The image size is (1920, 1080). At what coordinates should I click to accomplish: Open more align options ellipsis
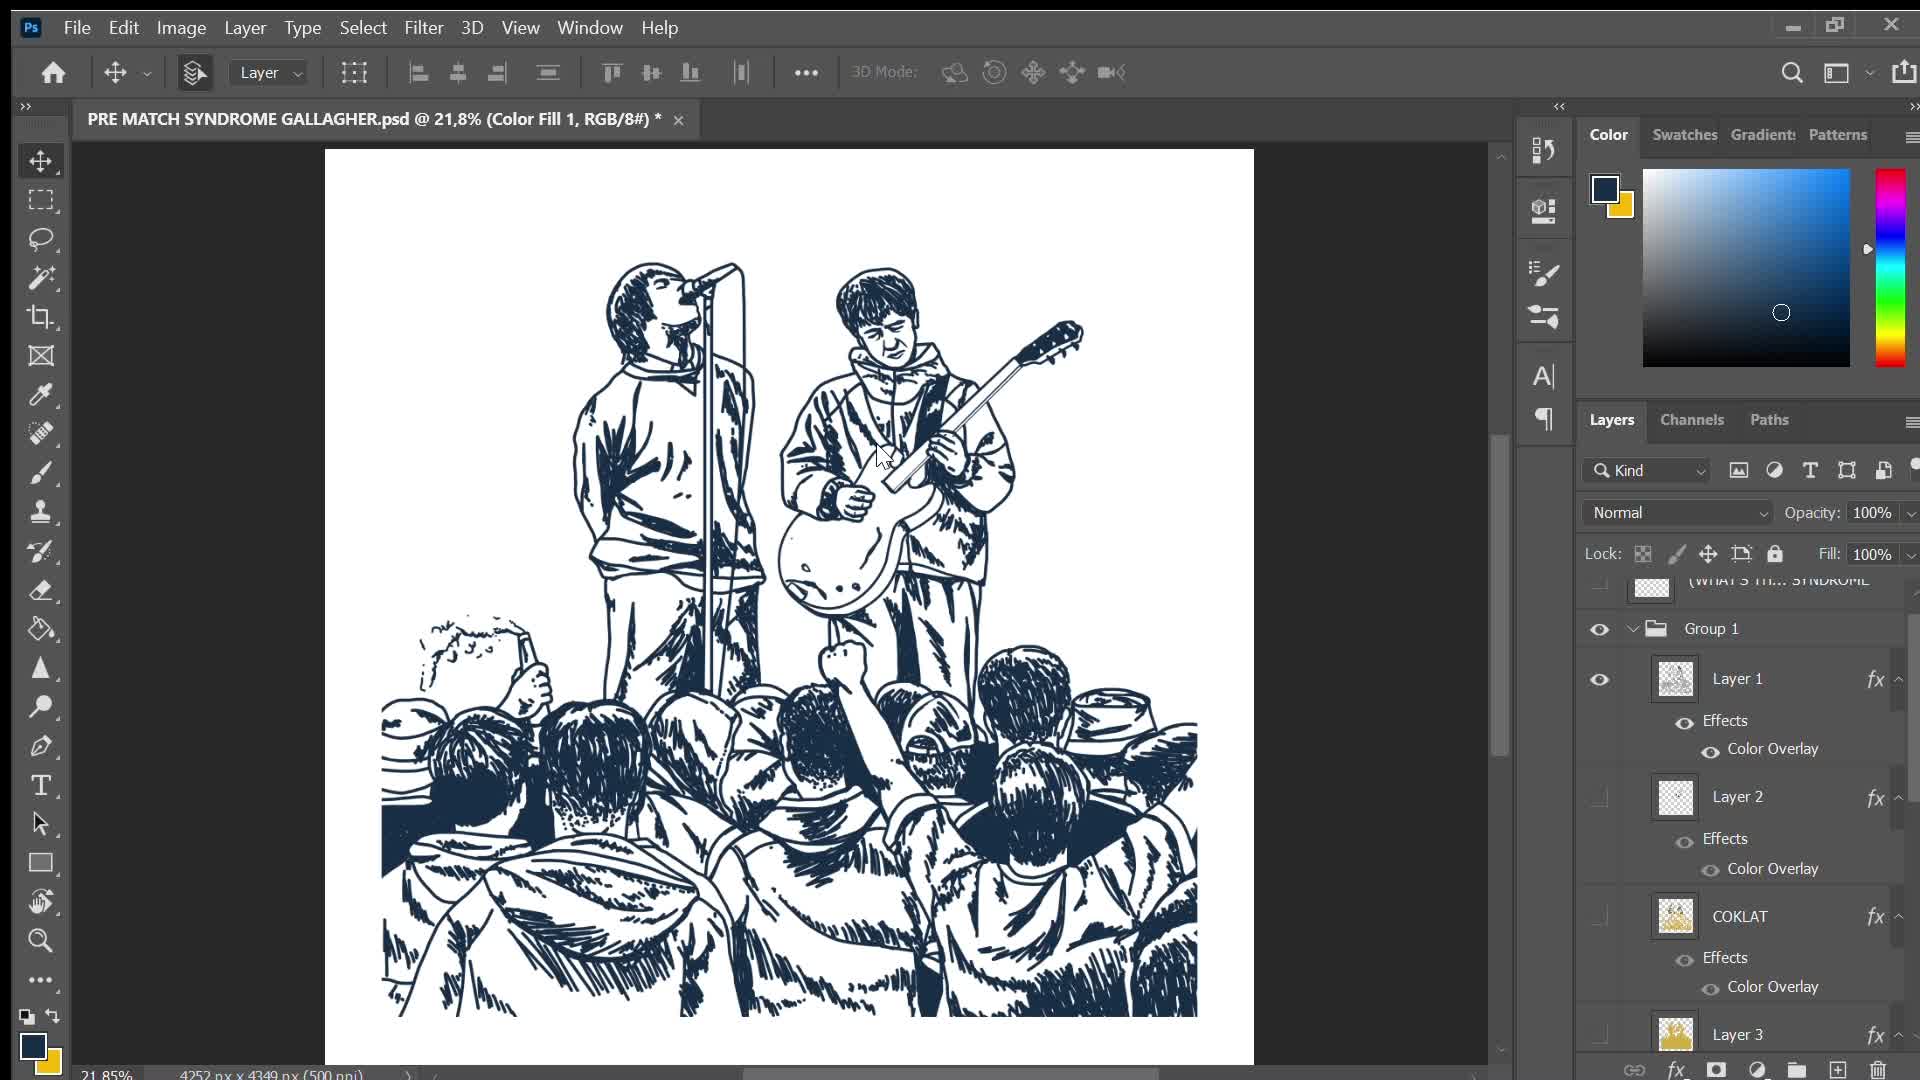coord(806,72)
